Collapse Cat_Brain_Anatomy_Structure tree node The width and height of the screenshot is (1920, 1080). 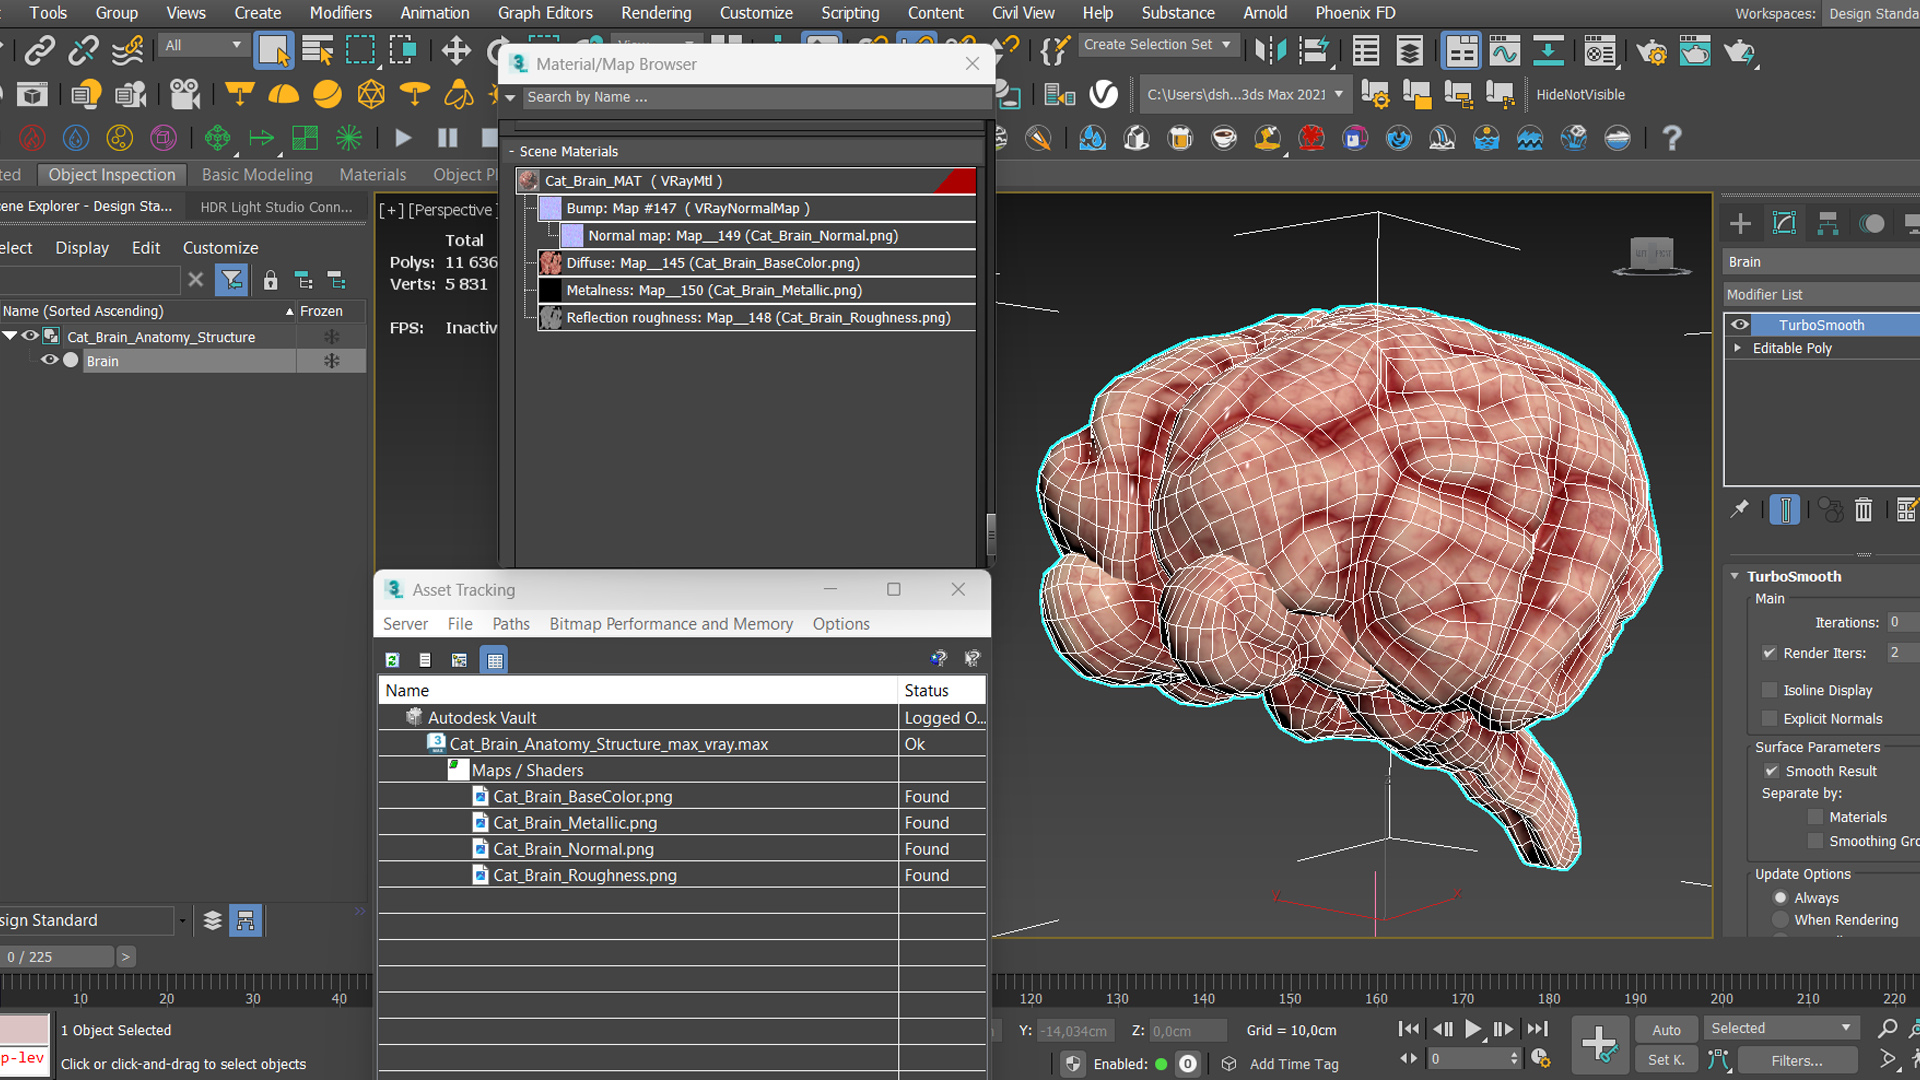coord(10,336)
